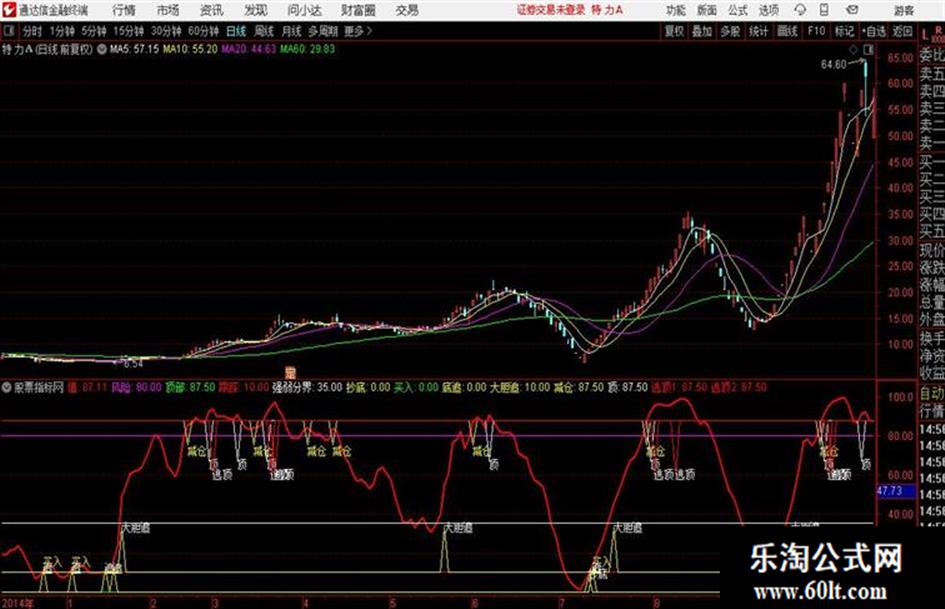945x609 pixels.
Task: Click the MA60 green indicator value
Action: click(307, 49)
